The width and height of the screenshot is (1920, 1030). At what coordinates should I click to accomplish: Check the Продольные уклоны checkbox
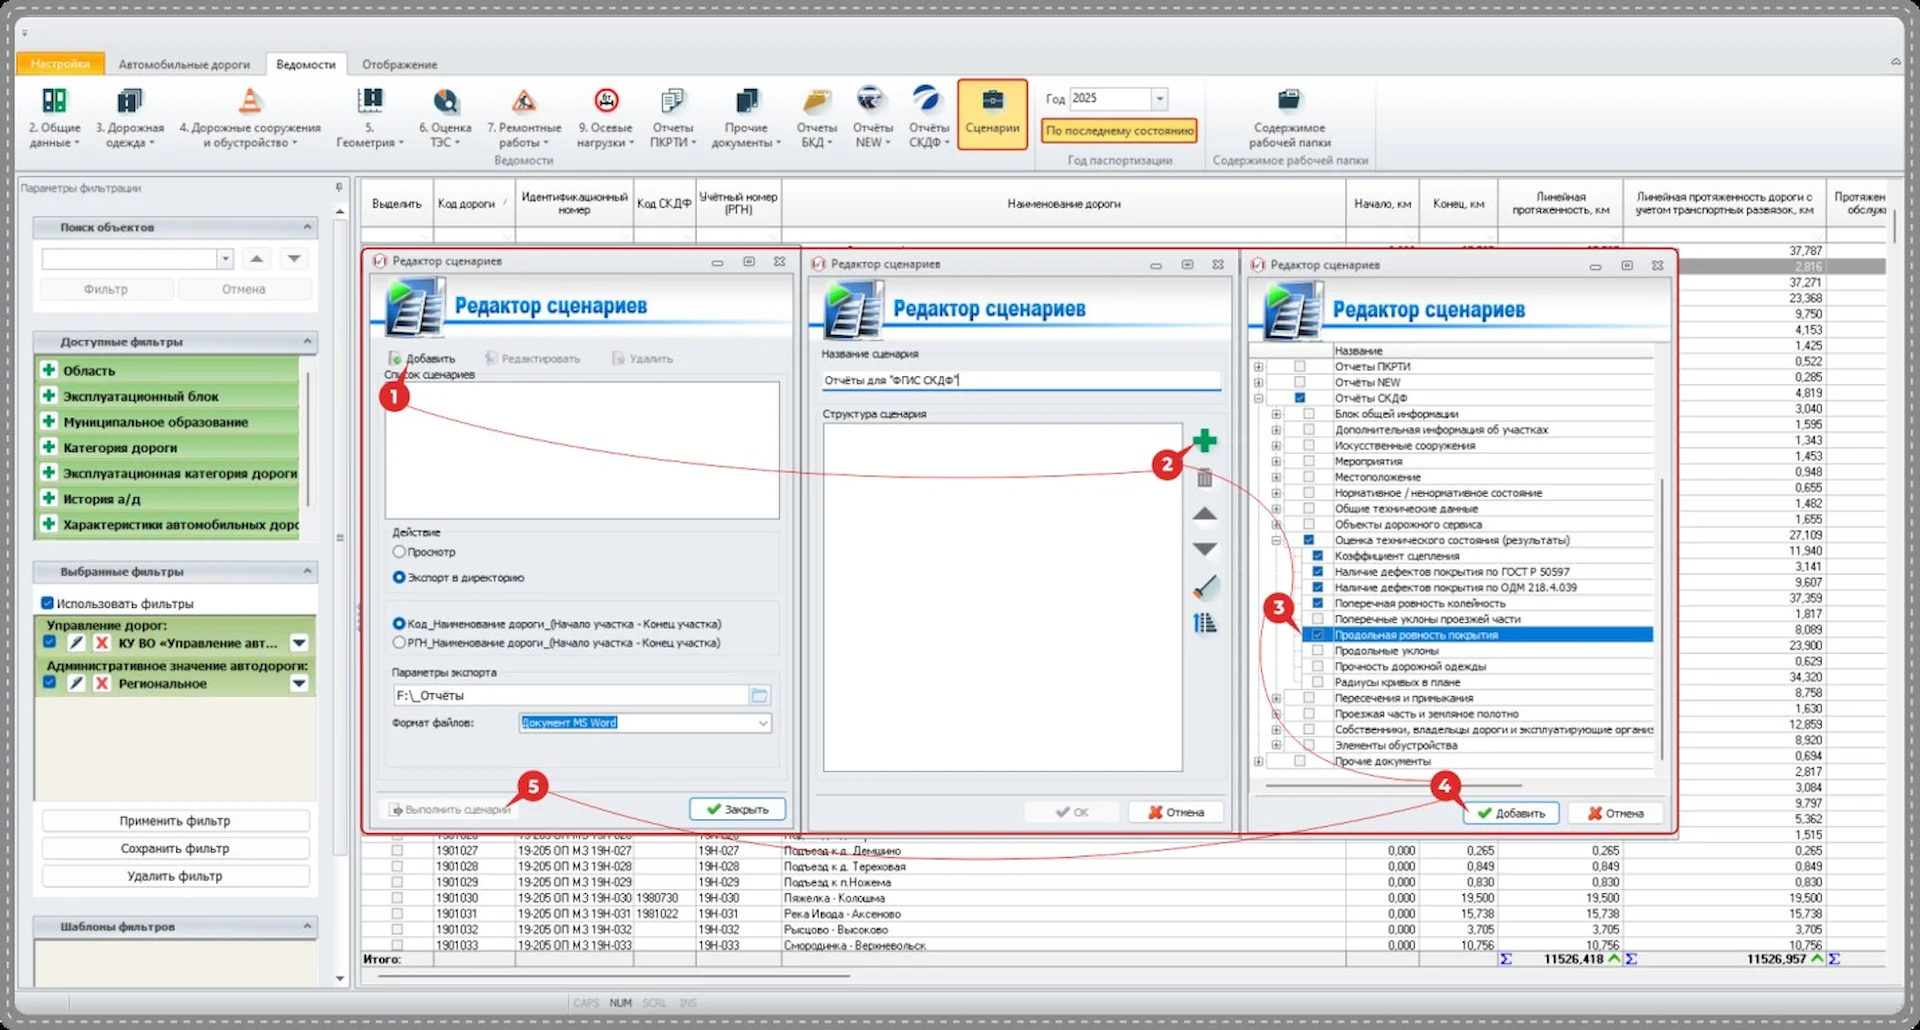[x=1317, y=651]
